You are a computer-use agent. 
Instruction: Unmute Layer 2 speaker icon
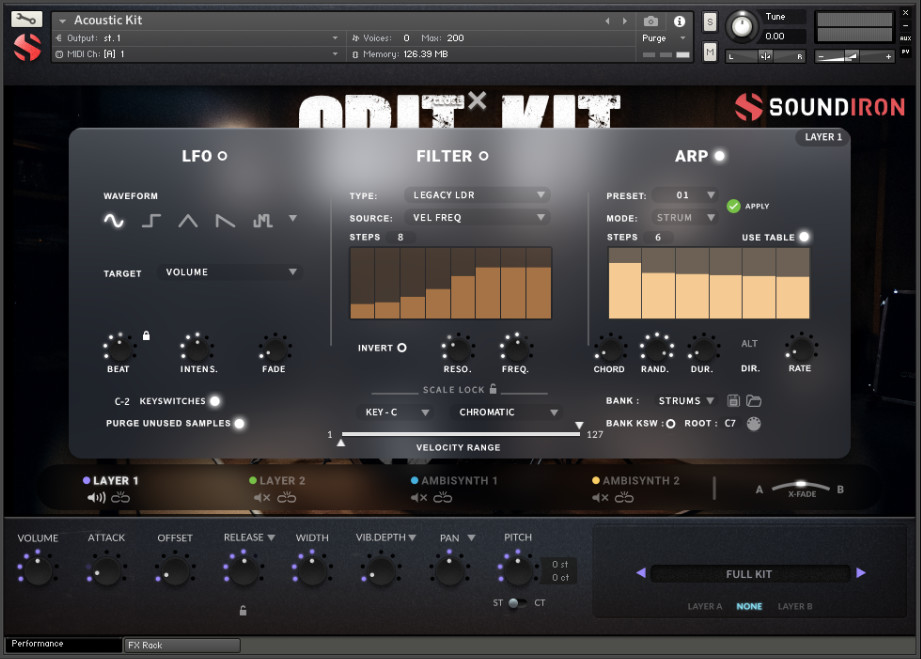tap(262, 497)
